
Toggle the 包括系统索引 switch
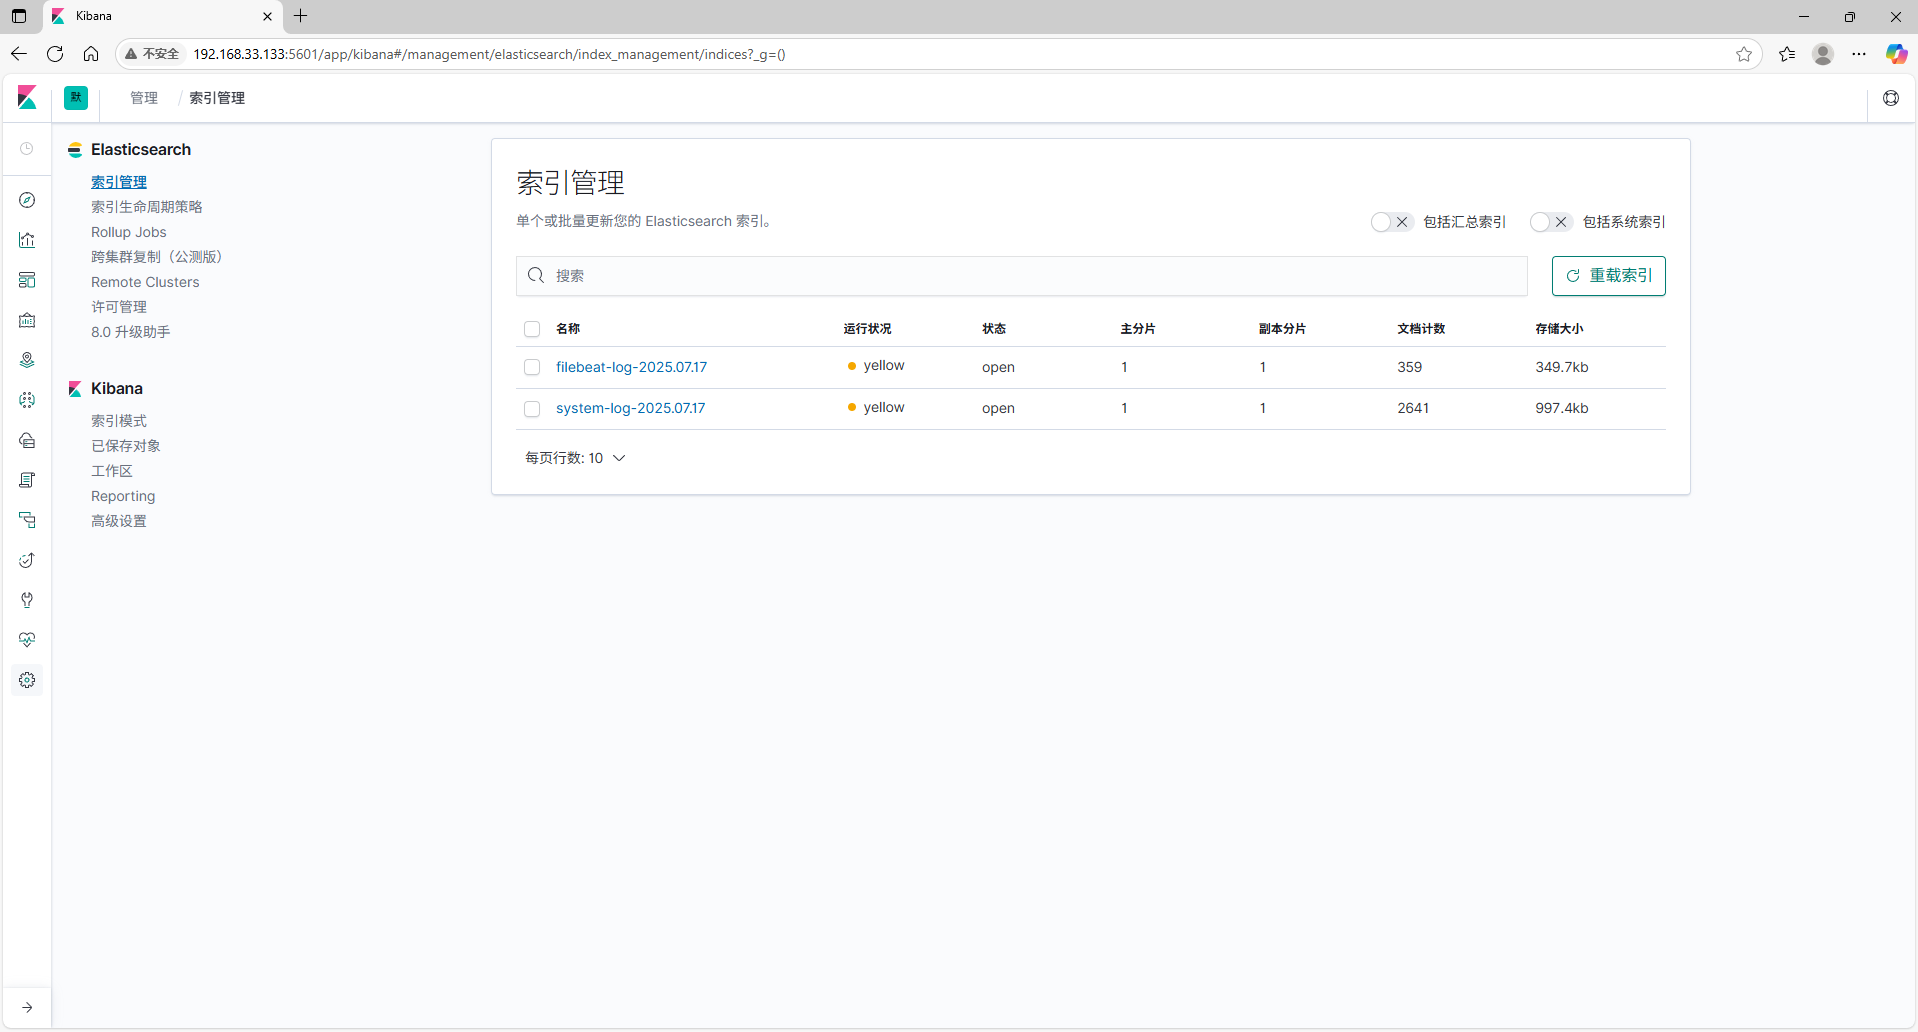(x=1550, y=222)
